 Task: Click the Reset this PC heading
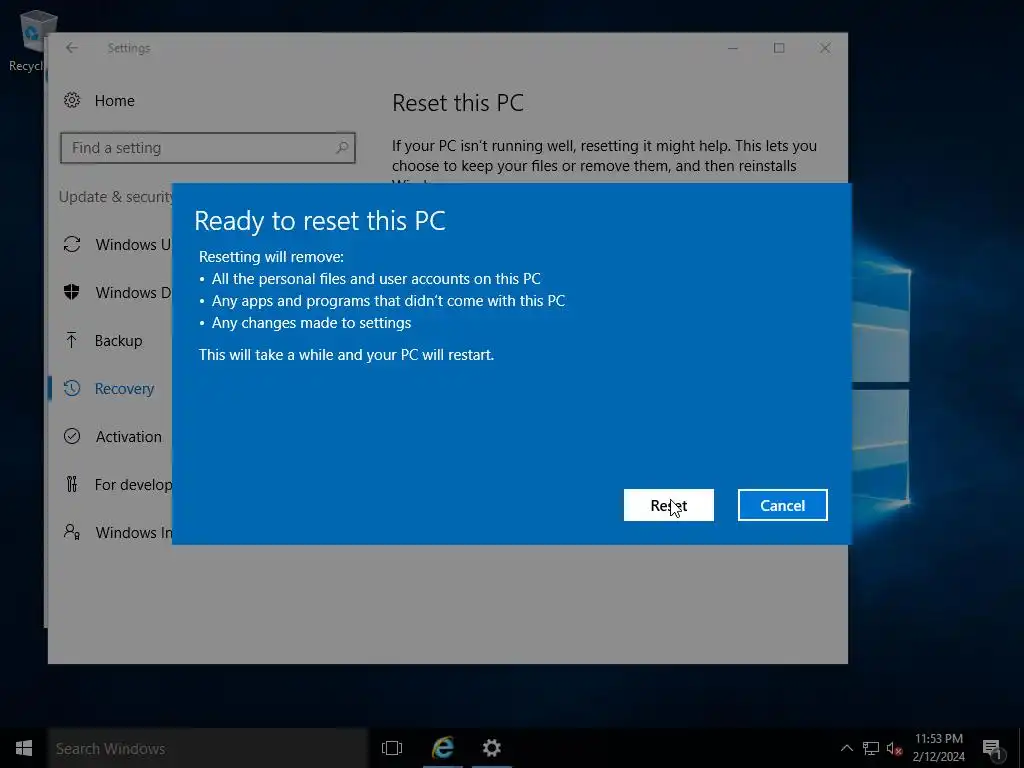[458, 103]
